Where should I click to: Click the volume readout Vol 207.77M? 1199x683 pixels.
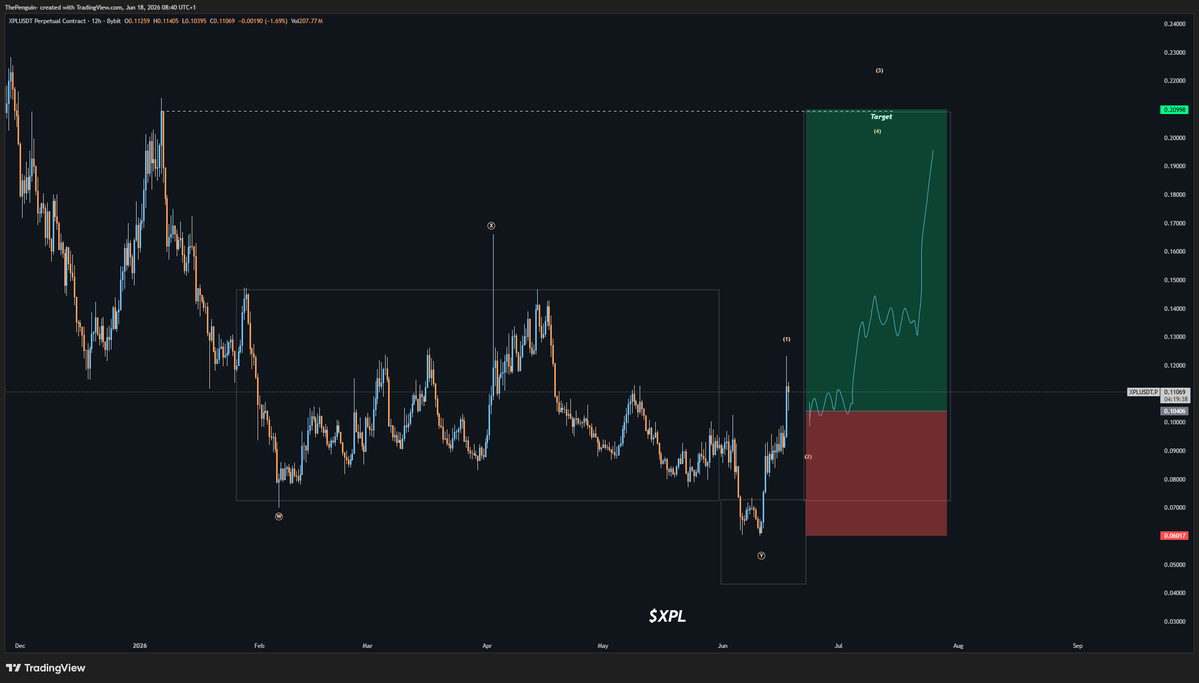tap(307, 21)
